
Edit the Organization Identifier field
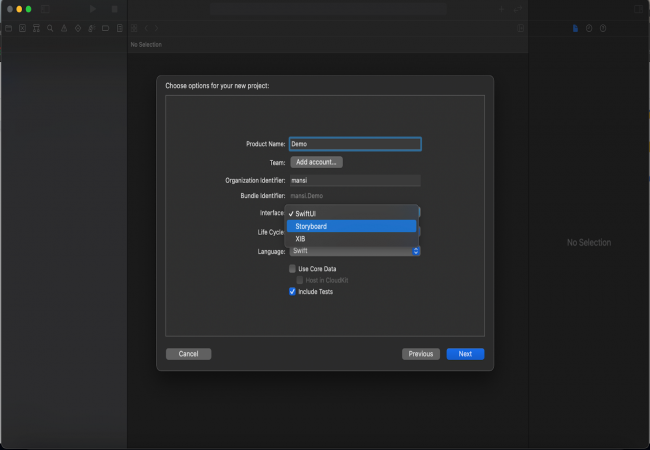point(355,180)
